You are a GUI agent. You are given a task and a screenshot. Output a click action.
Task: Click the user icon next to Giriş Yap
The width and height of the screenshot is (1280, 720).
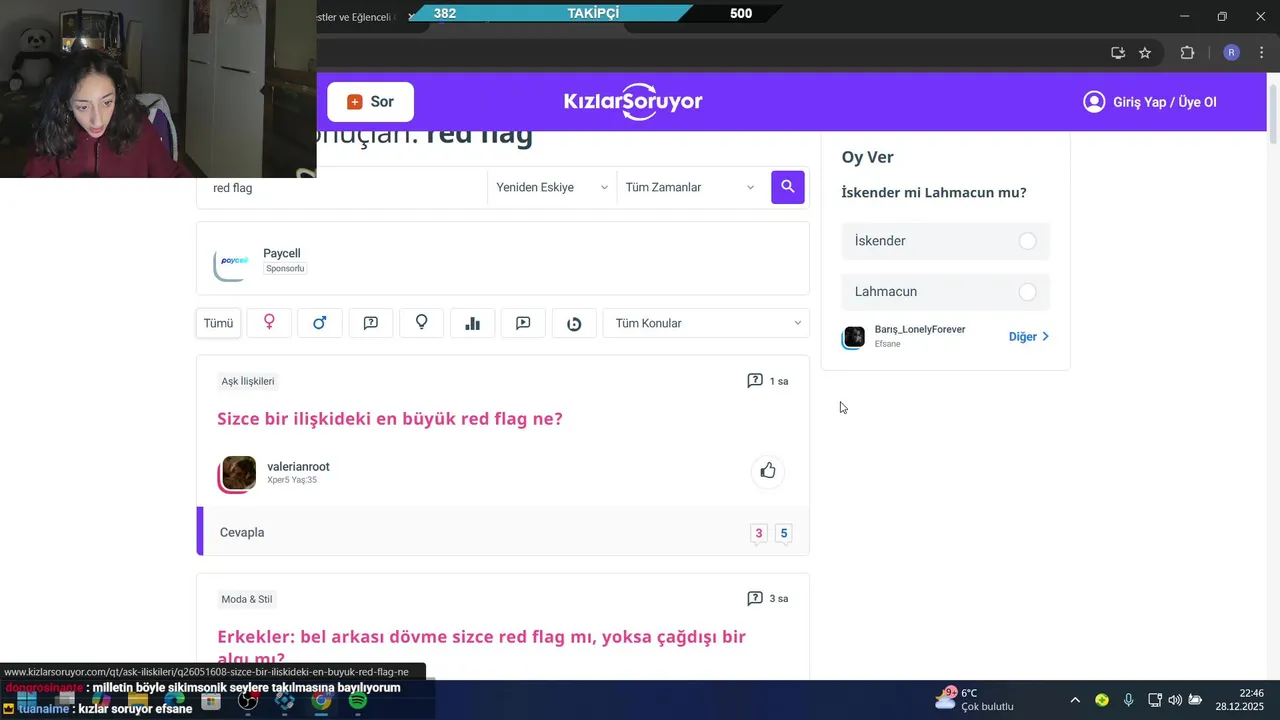[x=1094, y=102]
